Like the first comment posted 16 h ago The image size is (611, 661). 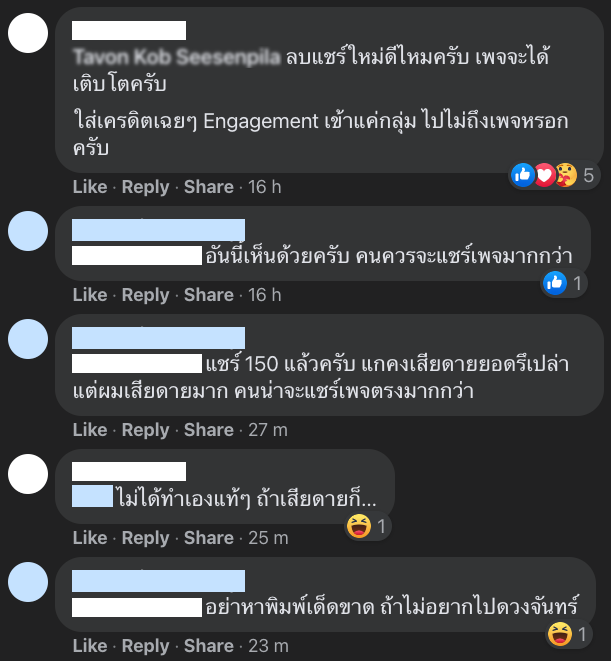coord(90,187)
